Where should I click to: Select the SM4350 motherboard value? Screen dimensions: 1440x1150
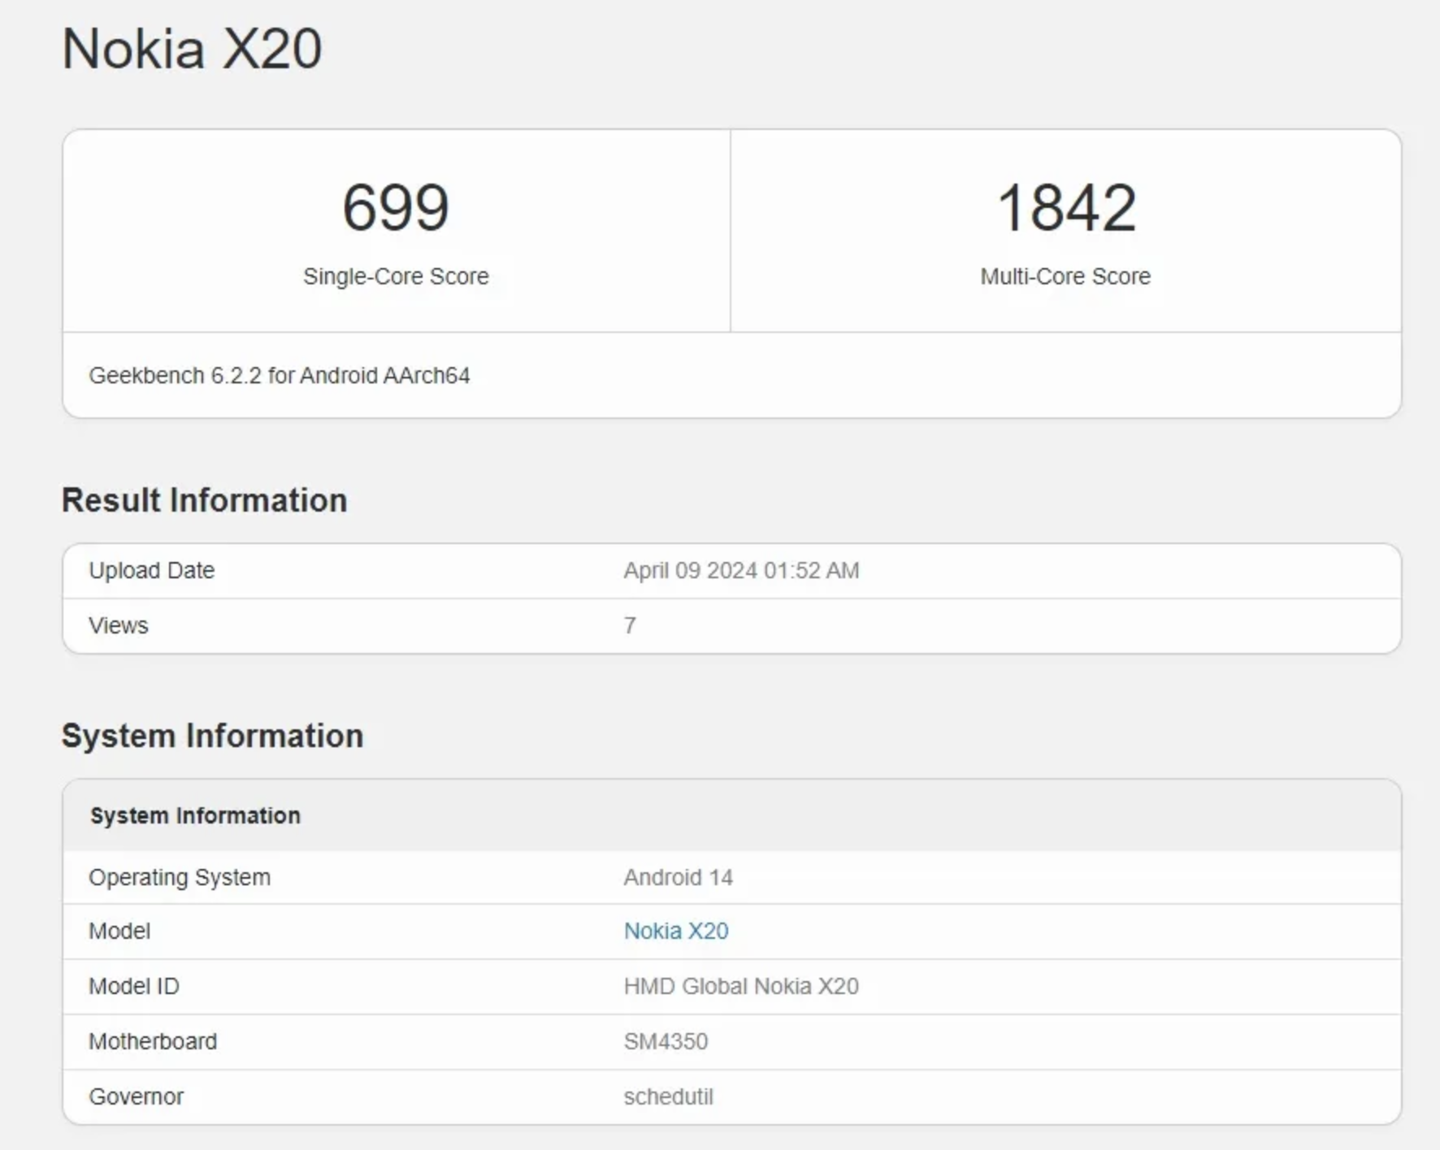point(665,1042)
